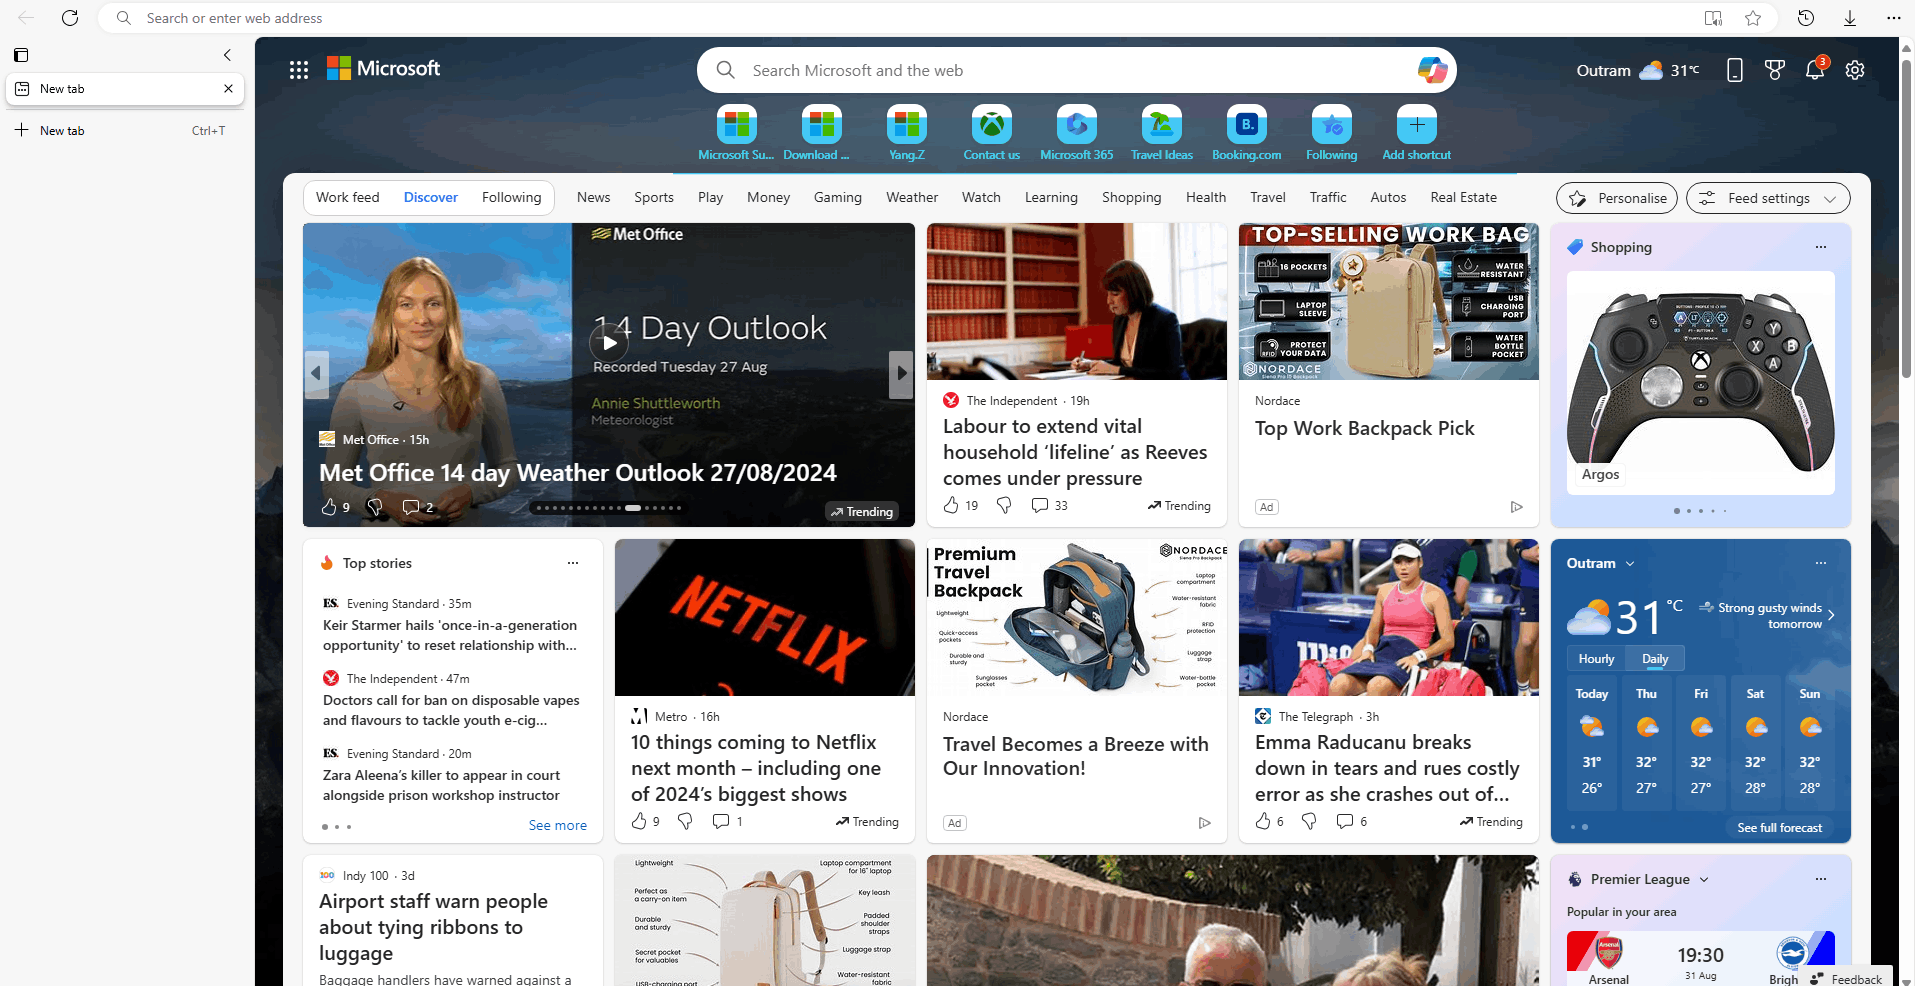Collapse the vertical tabs pane
Image resolution: width=1915 pixels, height=986 pixels.
coord(227,55)
